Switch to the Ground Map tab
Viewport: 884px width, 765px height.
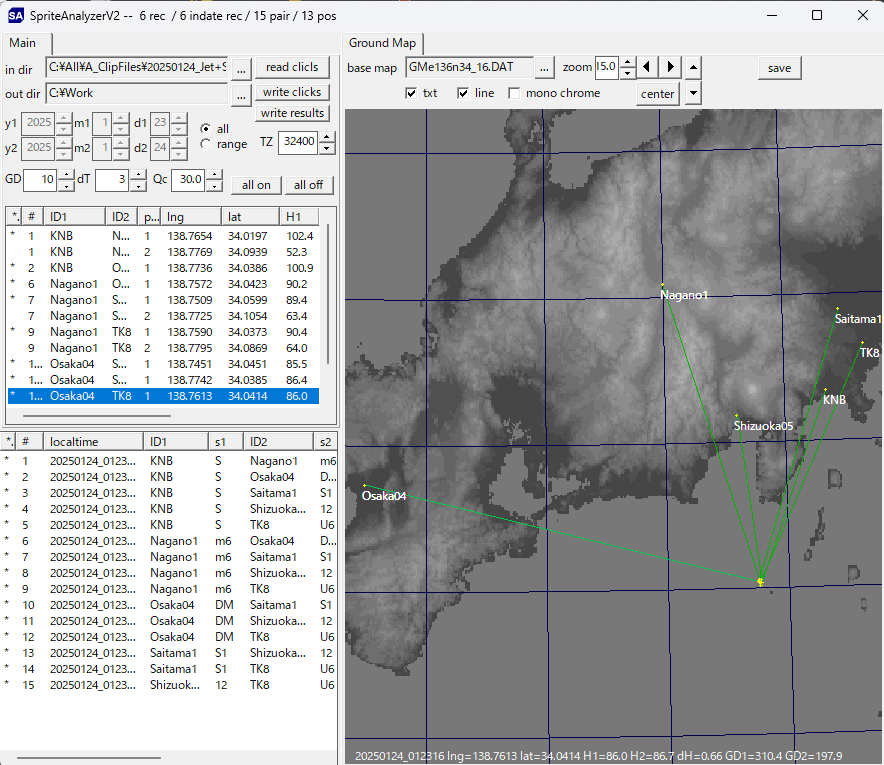pos(381,44)
